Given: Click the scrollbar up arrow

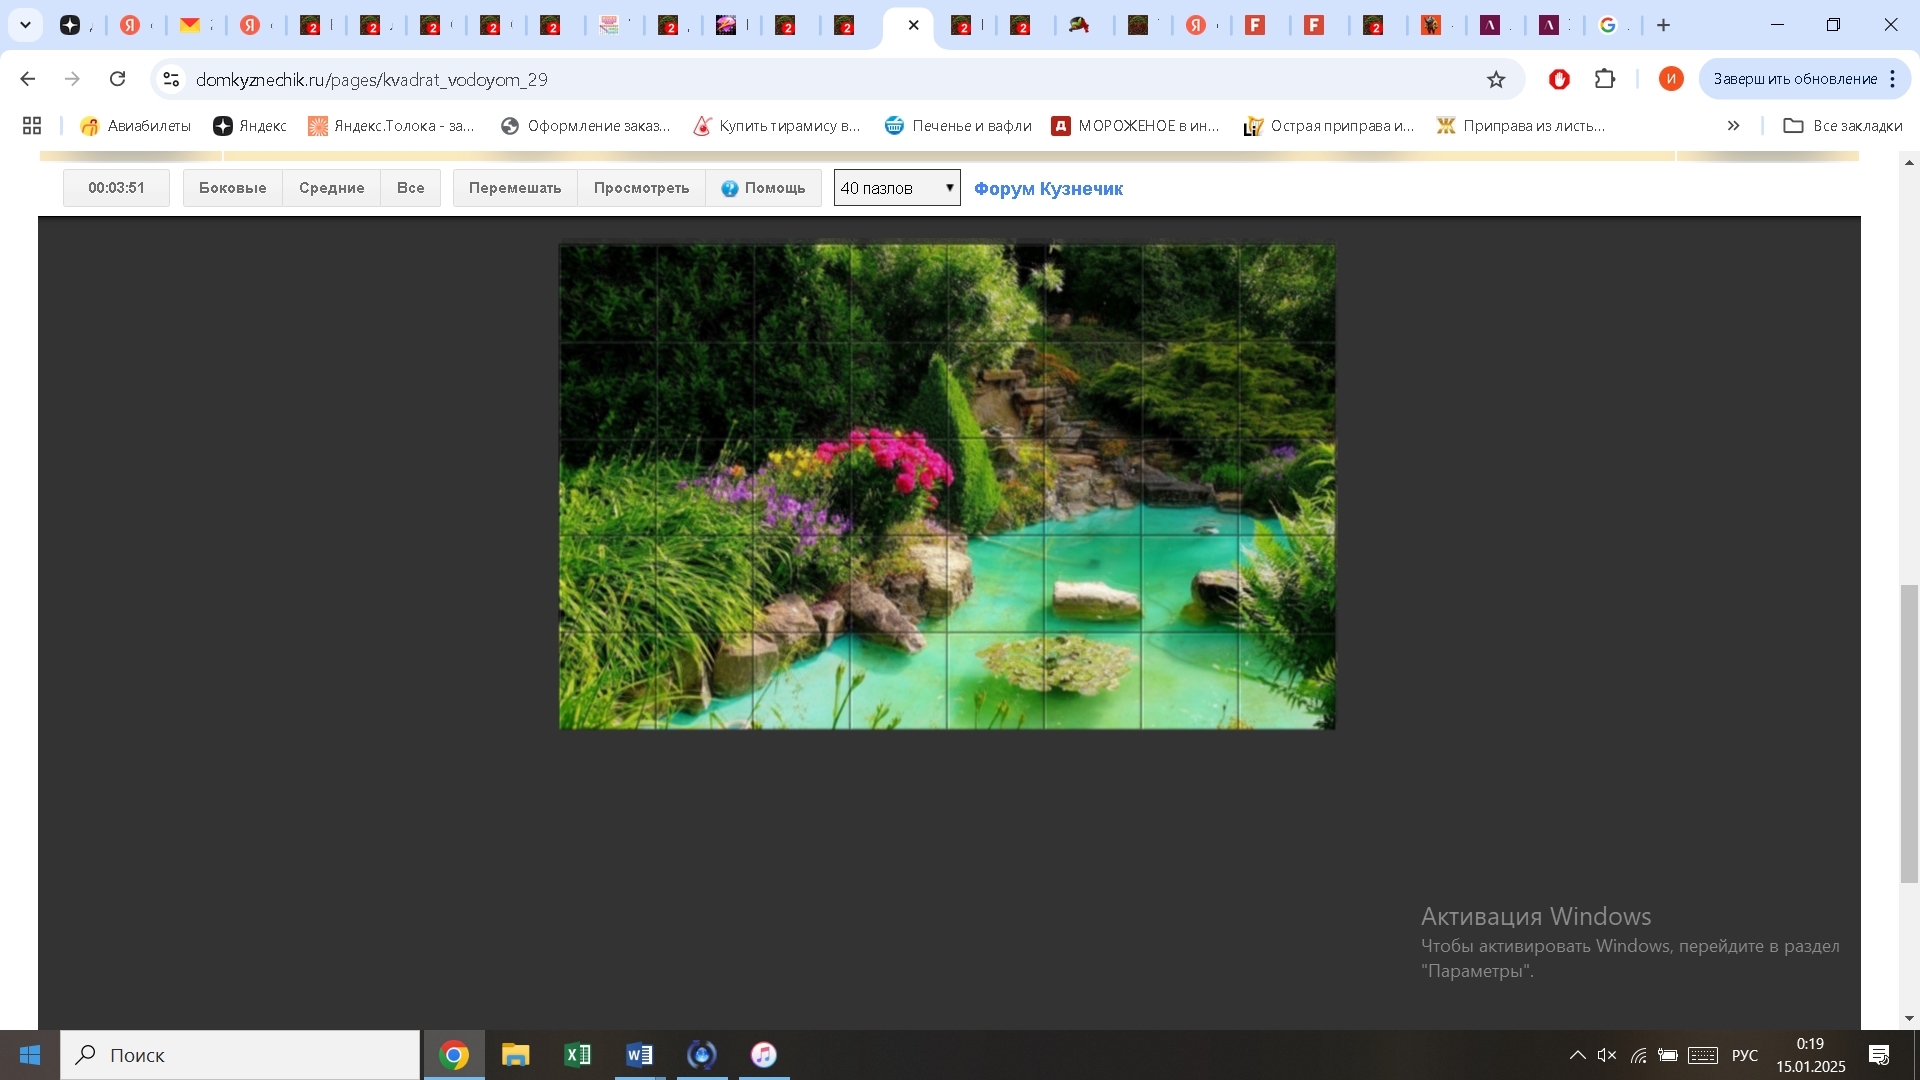Looking at the screenshot, I should 1909,162.
